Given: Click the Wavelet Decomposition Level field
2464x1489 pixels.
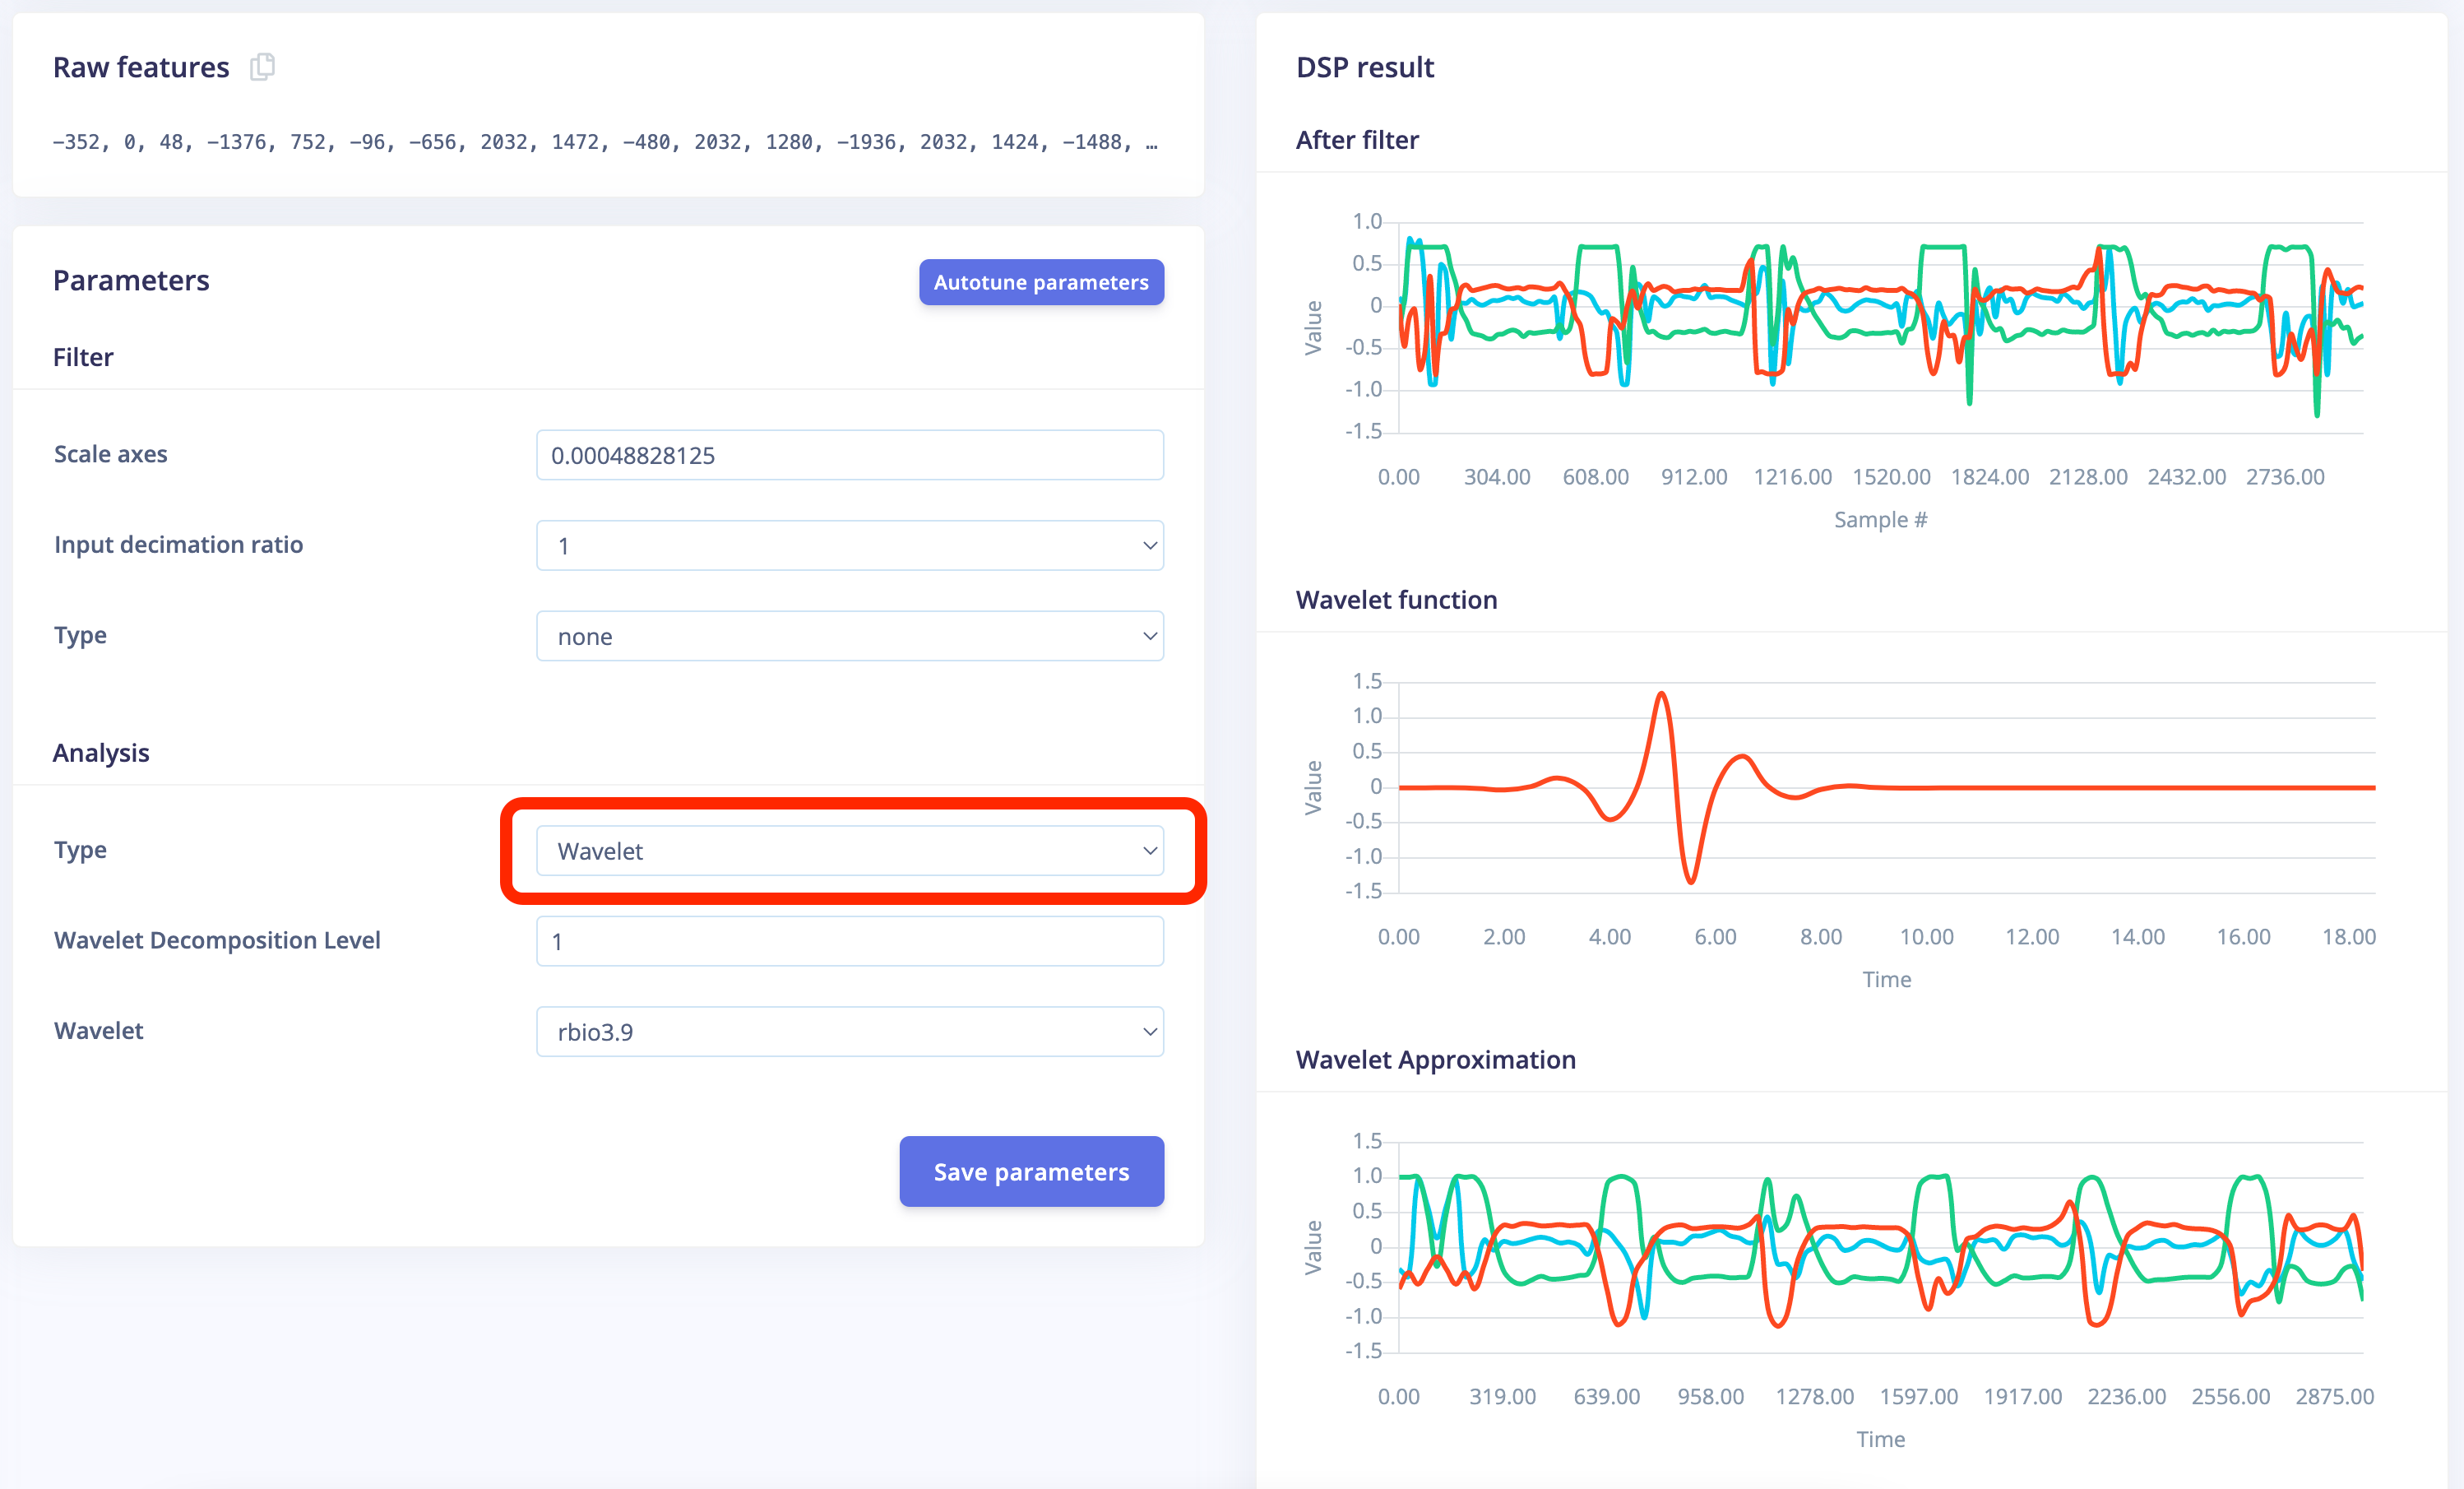Looking at the screenshot, I should (849, 941).
